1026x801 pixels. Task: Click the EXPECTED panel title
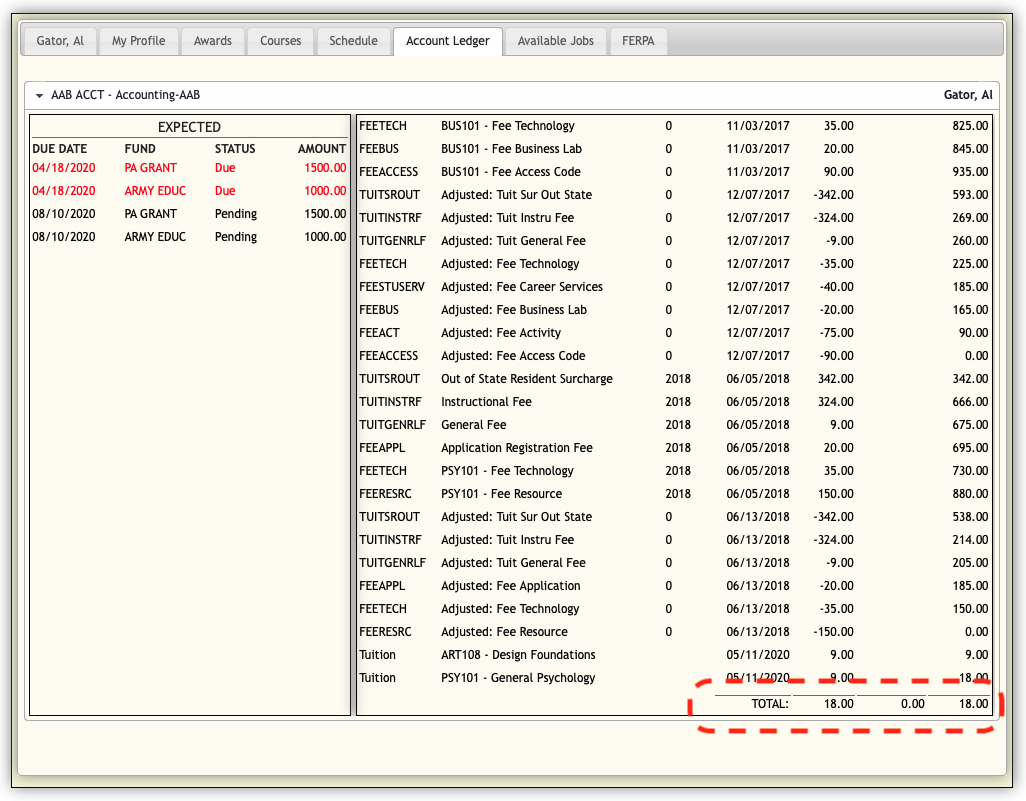[189, 127]
